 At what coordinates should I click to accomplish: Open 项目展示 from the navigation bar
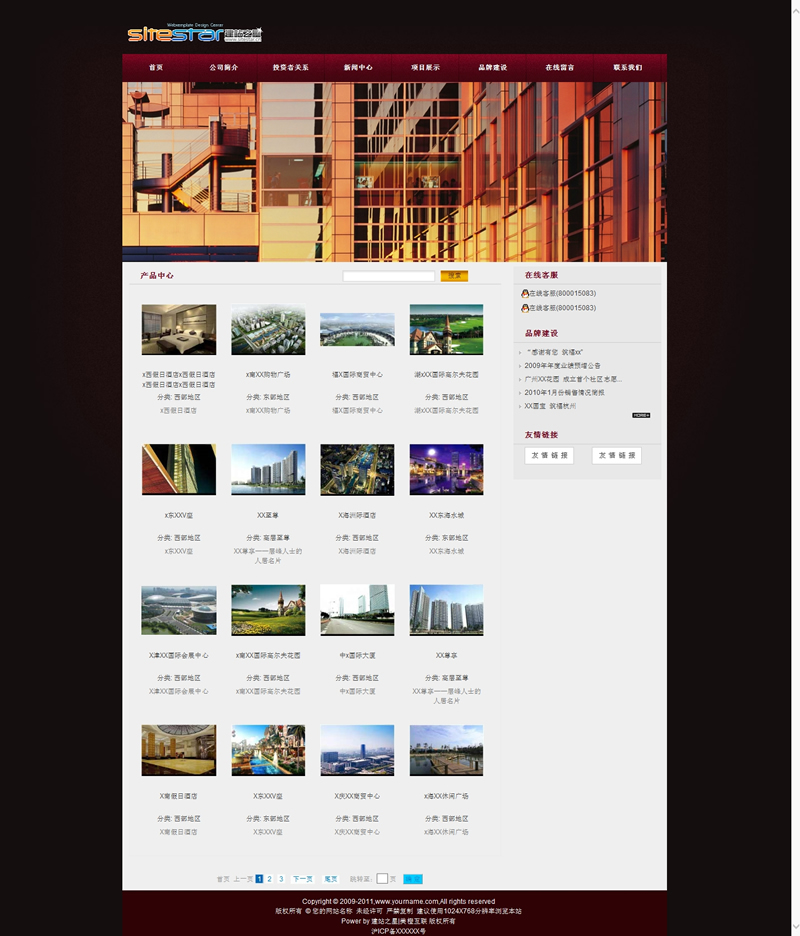tap(425, 68)
